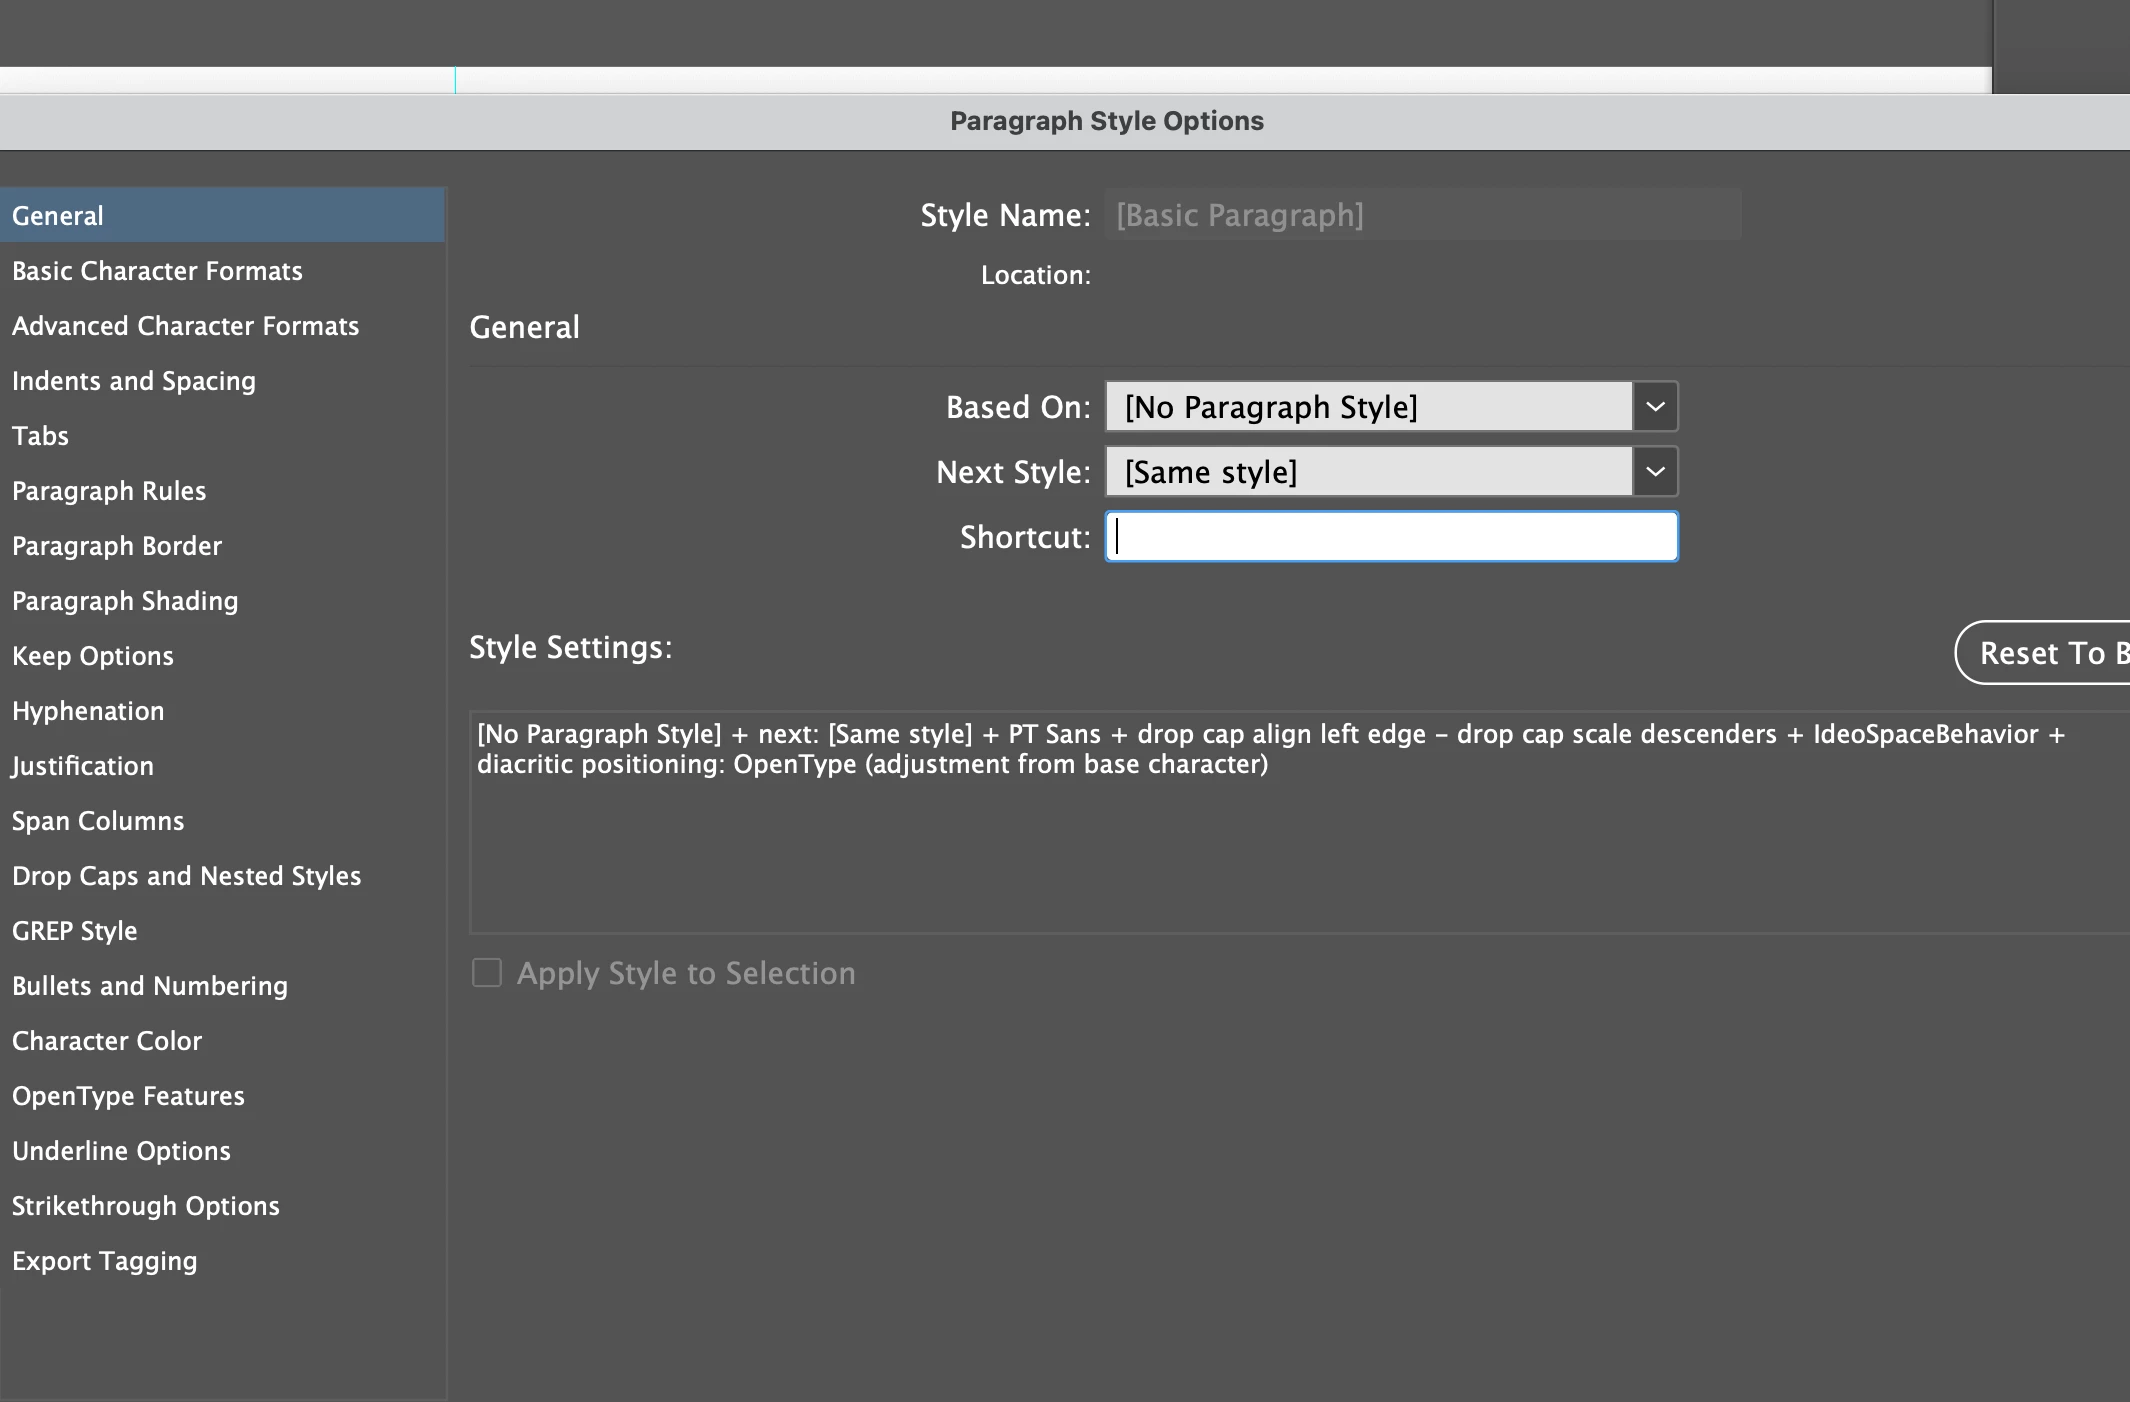Open the Tabs category
The image size is (2130, 1402).
(x=41, y=436)
